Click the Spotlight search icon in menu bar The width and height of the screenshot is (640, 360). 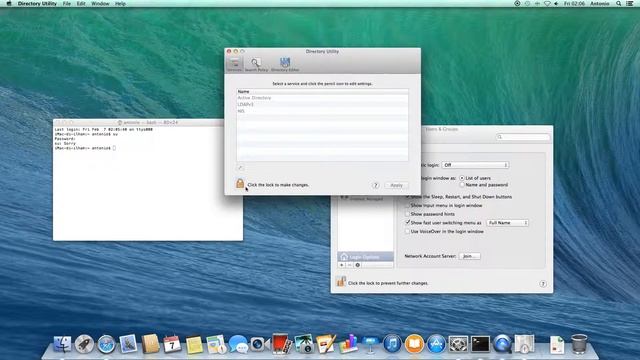619,4
